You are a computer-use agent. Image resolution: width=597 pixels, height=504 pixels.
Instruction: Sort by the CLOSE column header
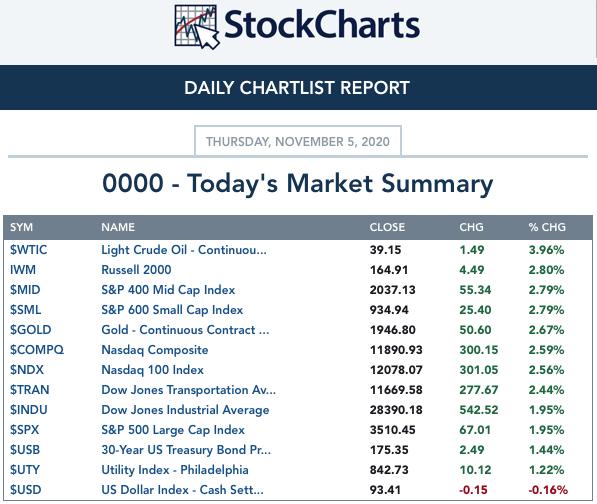coord(387,227)
